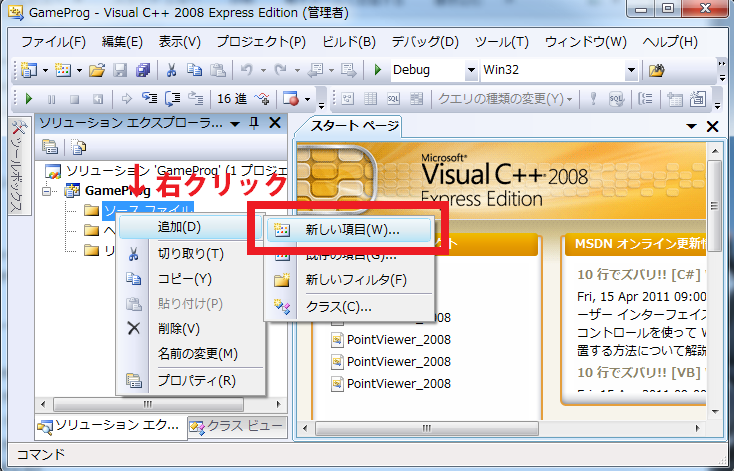734x471 pixels.
Task: Open the Win32 platform dropdown
Action: [x=631, y=71]
